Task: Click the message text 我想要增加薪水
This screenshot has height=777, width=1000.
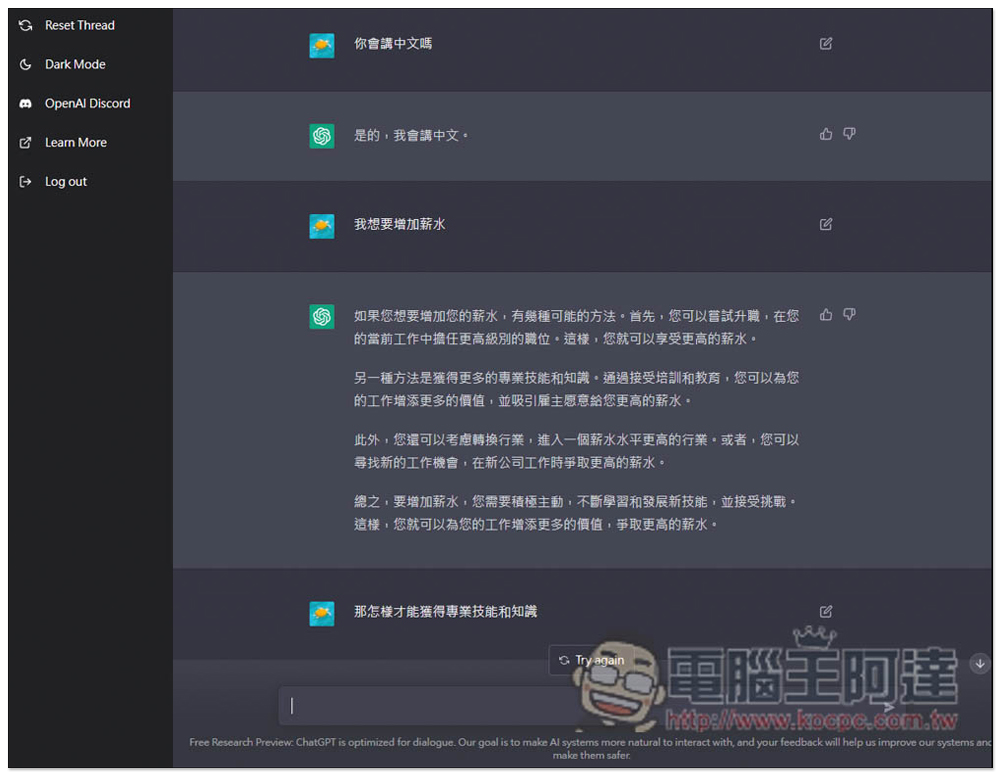Action: 399,224
